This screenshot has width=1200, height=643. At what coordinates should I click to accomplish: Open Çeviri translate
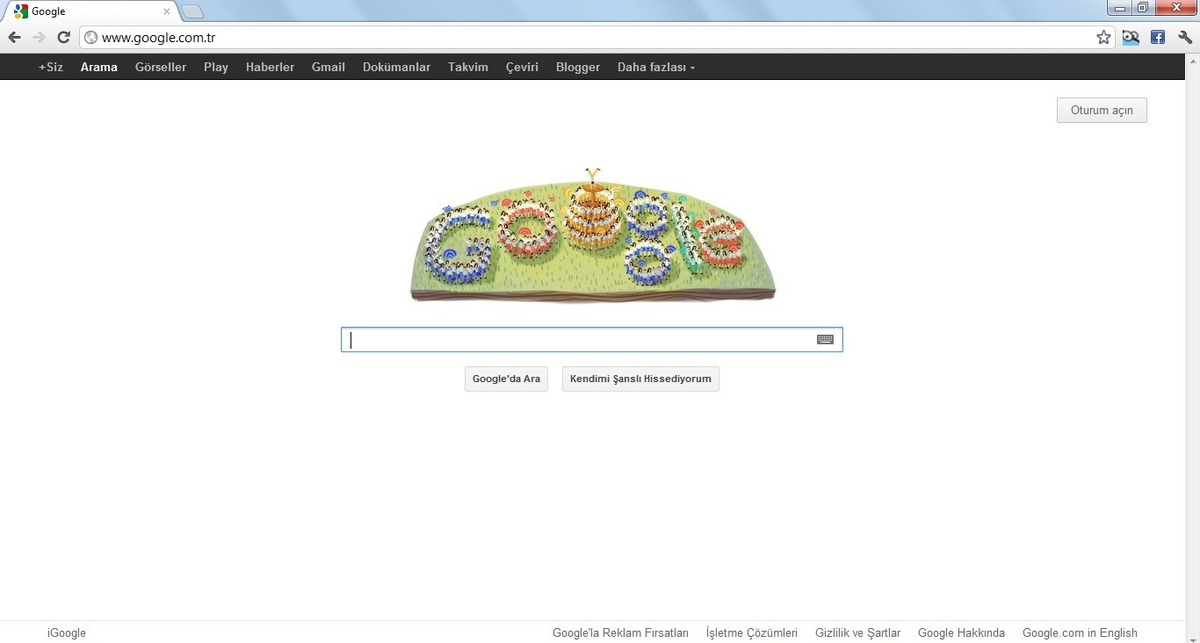pyautogui.click(x=522, y=67)
